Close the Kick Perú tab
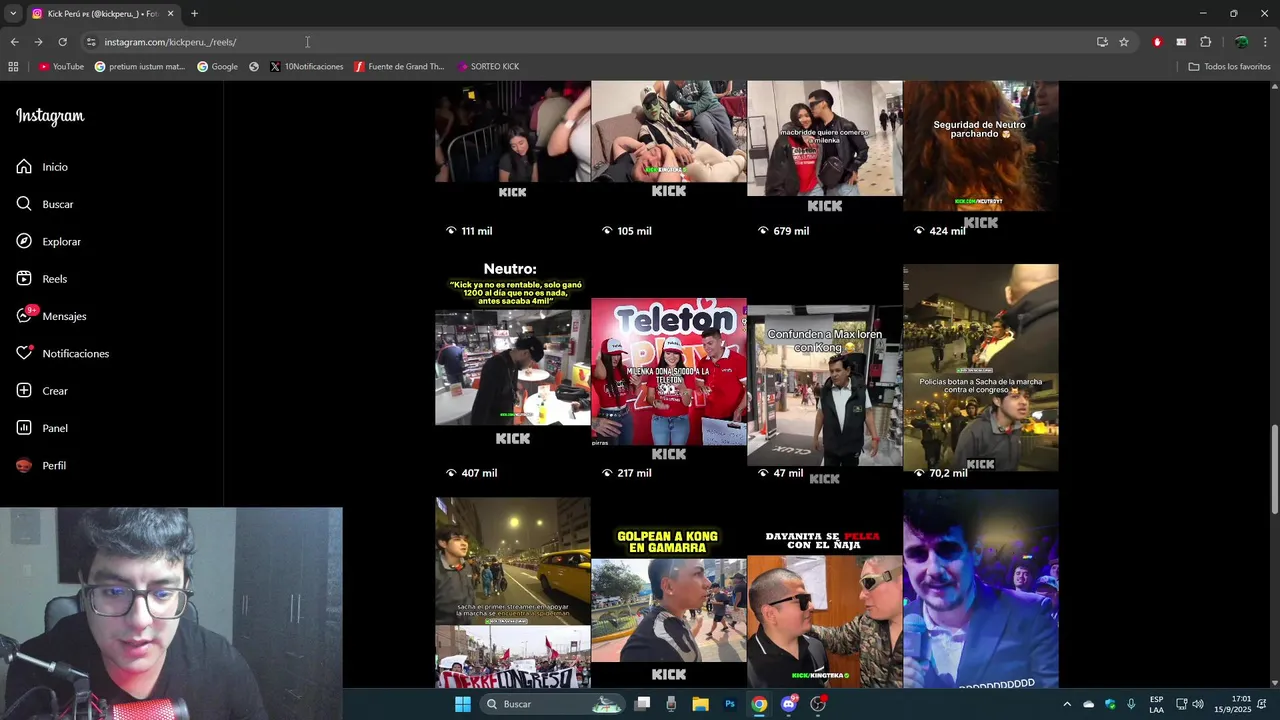This screenshot has height=720, width=1280. (x=170, y=14)
